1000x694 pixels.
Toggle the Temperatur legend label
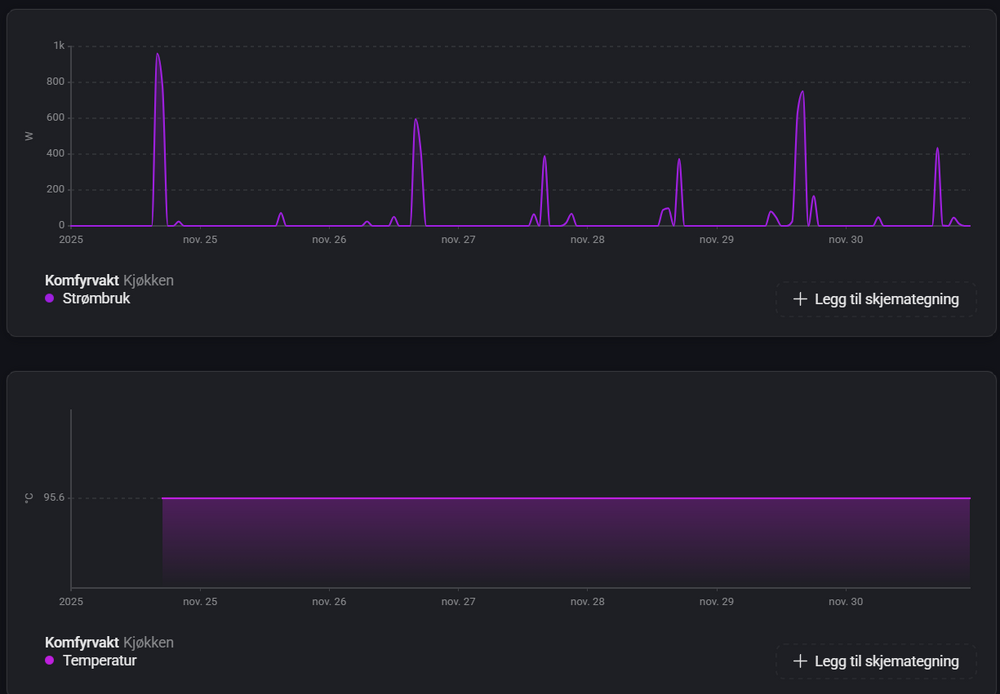pyautogui.click(x=99, y=660)
